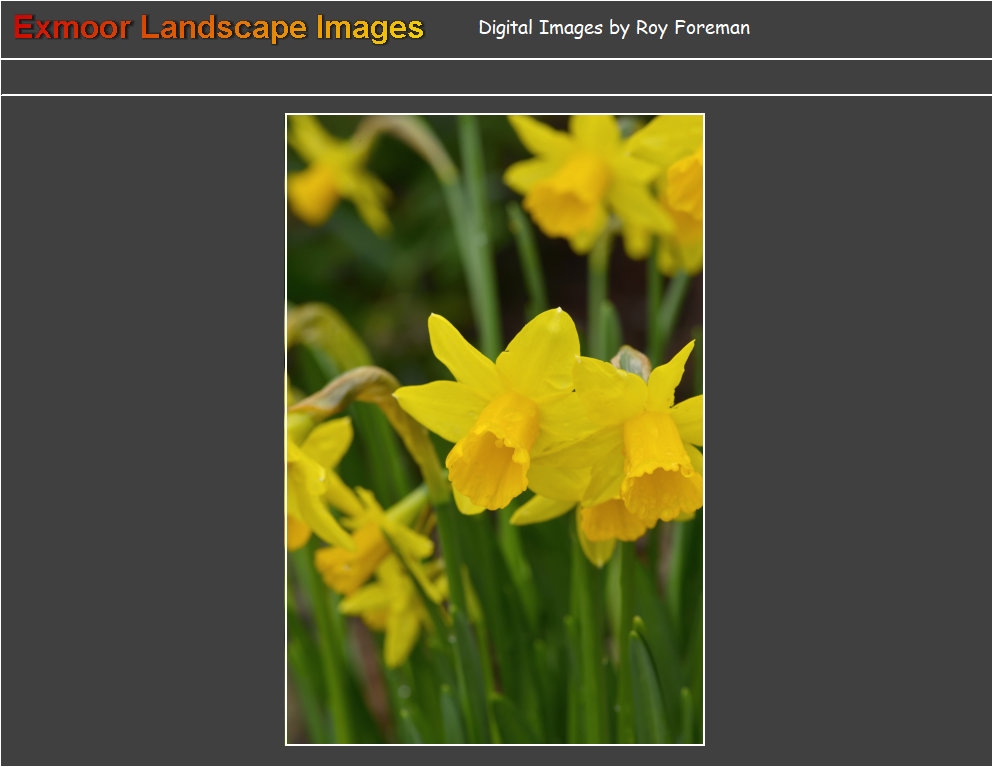Click the word Exmoor in the header
This screenshot has width=993, height=767.
[72, 28]
